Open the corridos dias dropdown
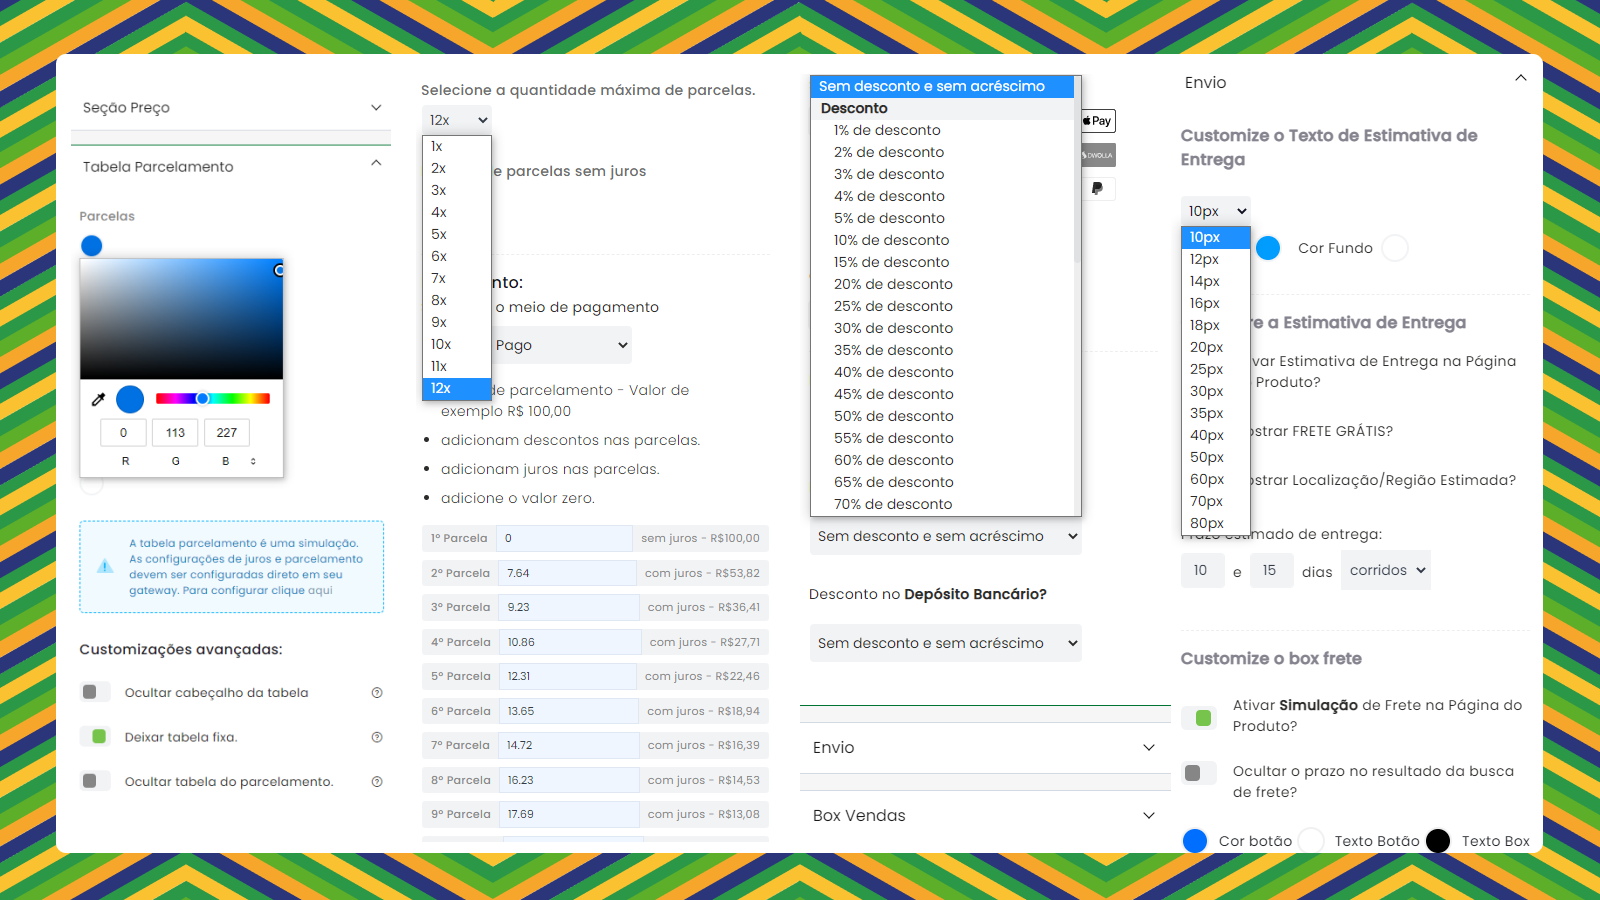The image size is (1600, 900). pyautogui.click(x=1385, y=570)
